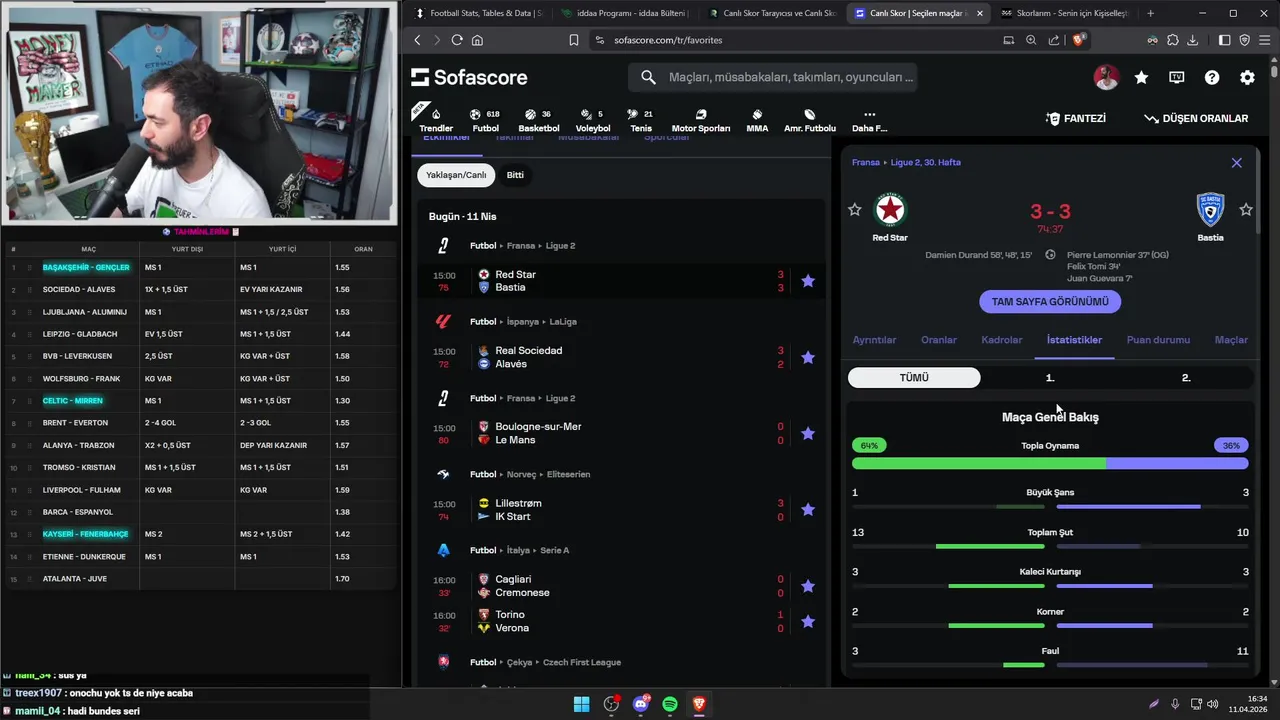
Task: Click the share page icon in address bar
Action: [1054, 40]
